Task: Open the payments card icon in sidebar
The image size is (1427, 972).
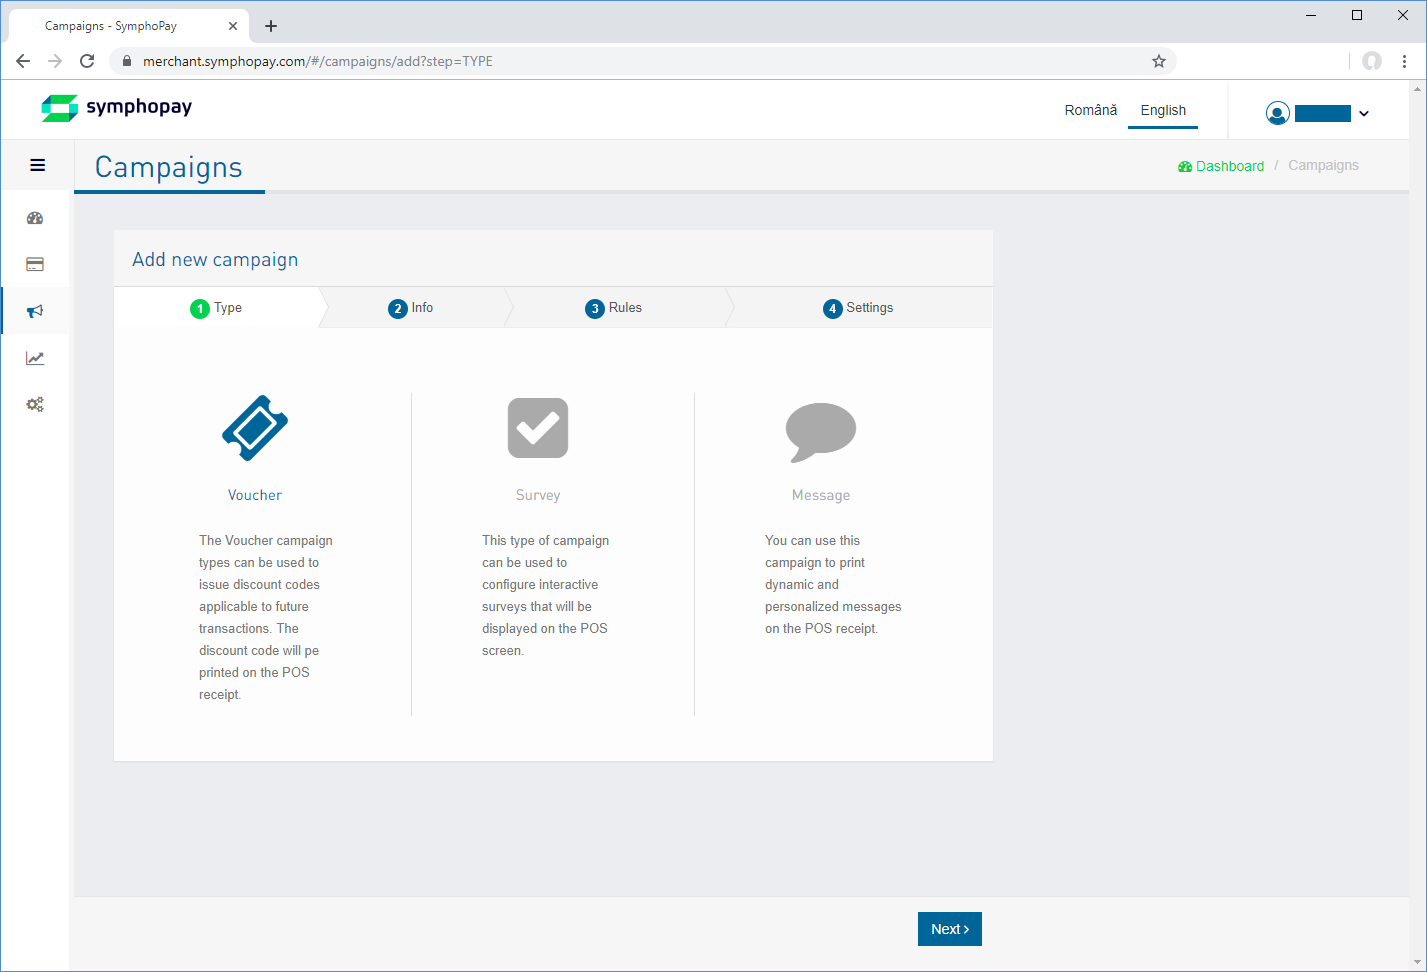Action: [35, 265]
